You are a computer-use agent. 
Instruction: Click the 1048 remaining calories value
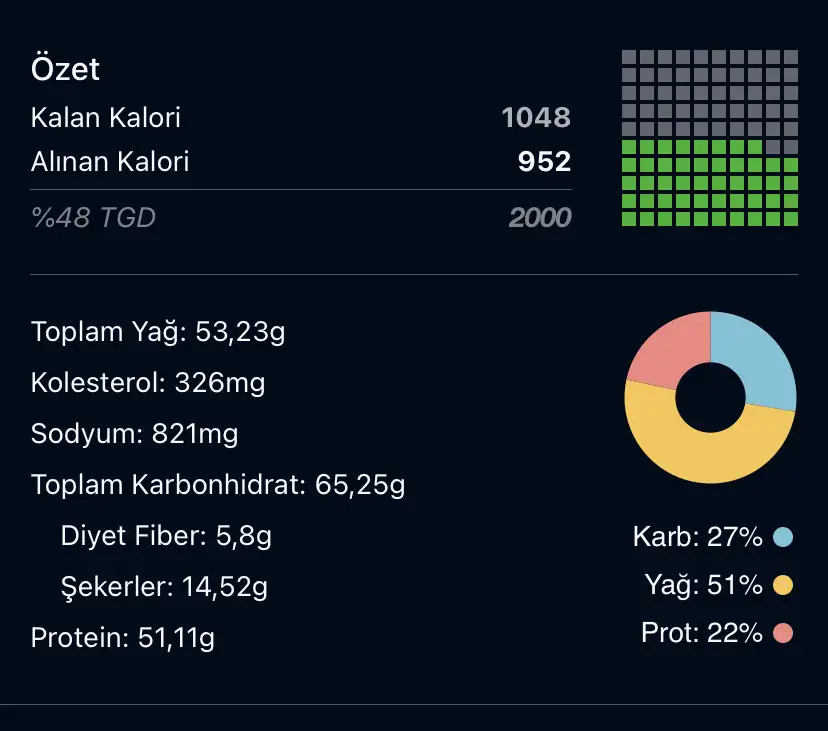536,118
